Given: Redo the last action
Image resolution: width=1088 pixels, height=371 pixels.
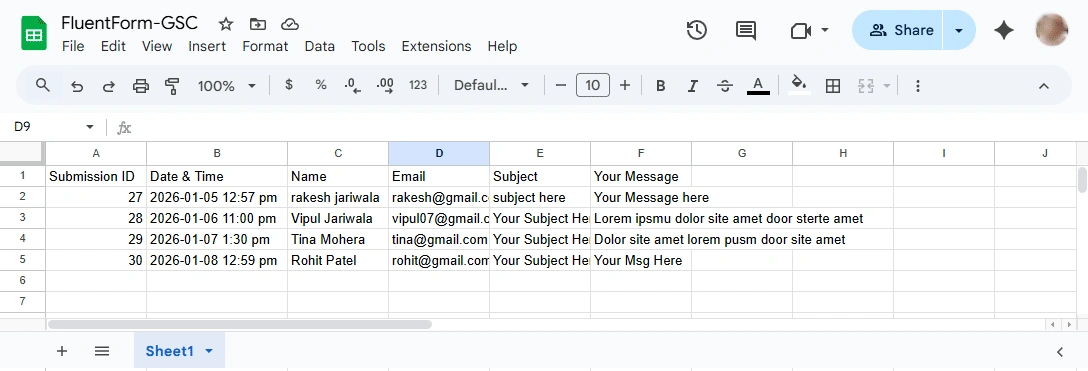Looking at the screenshot, I should point(109,86).
